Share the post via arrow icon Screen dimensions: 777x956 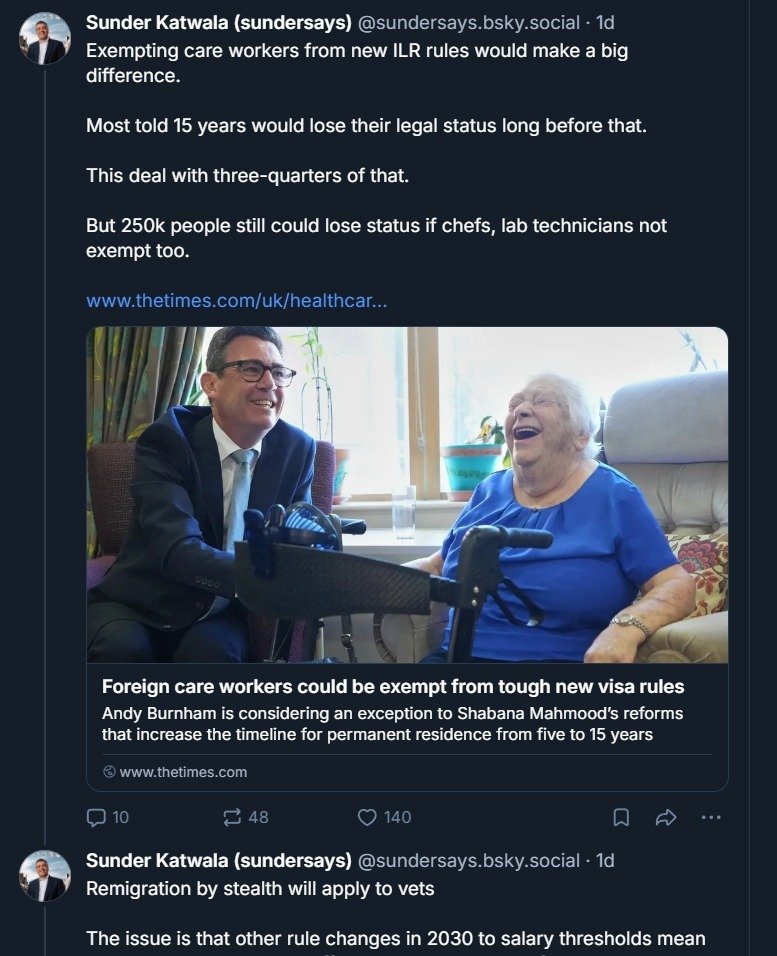click(x=666, y=817)
